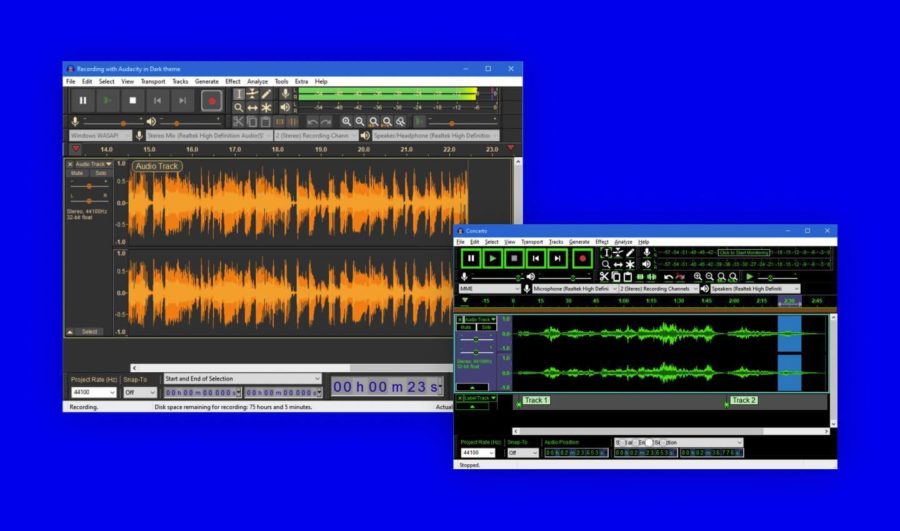Select the Multi-tool asterisk in dark theme window

click(266, 107)
